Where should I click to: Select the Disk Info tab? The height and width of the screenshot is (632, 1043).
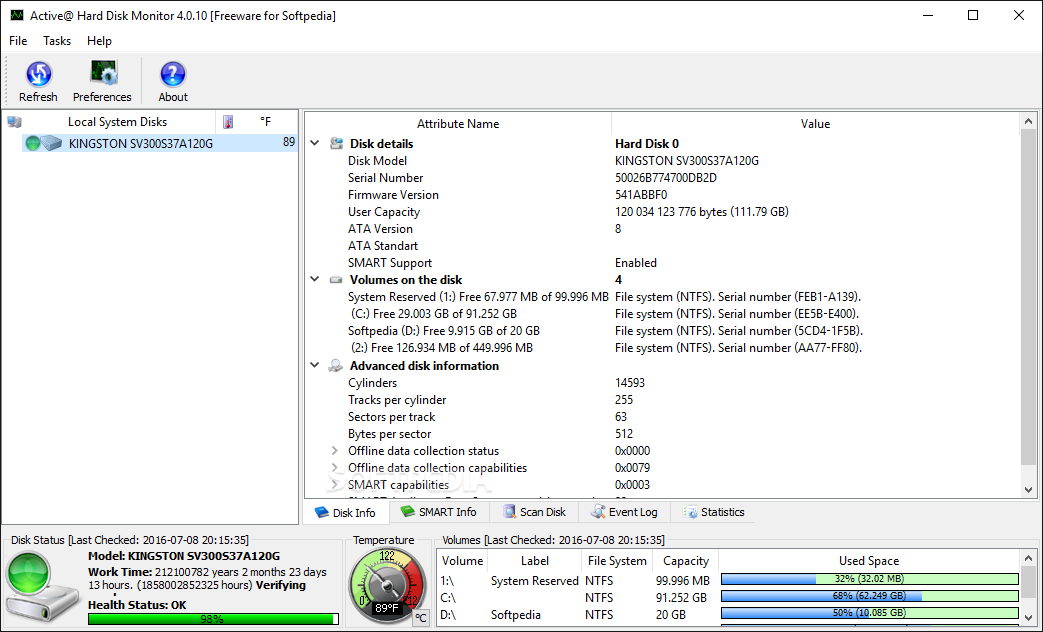pos(345,512)
